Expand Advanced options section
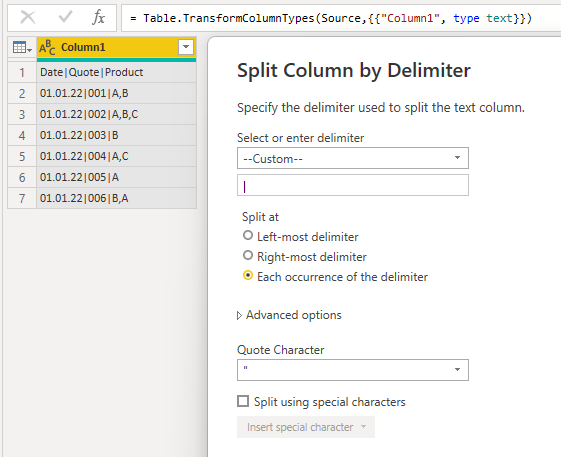Image resolution: width=561 pixels, height=457 pixels. tap(289, 315)
